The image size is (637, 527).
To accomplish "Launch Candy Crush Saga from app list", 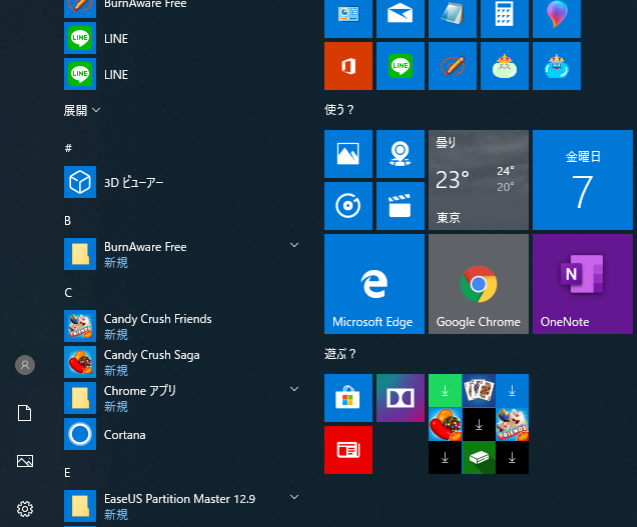I will 183,362.
